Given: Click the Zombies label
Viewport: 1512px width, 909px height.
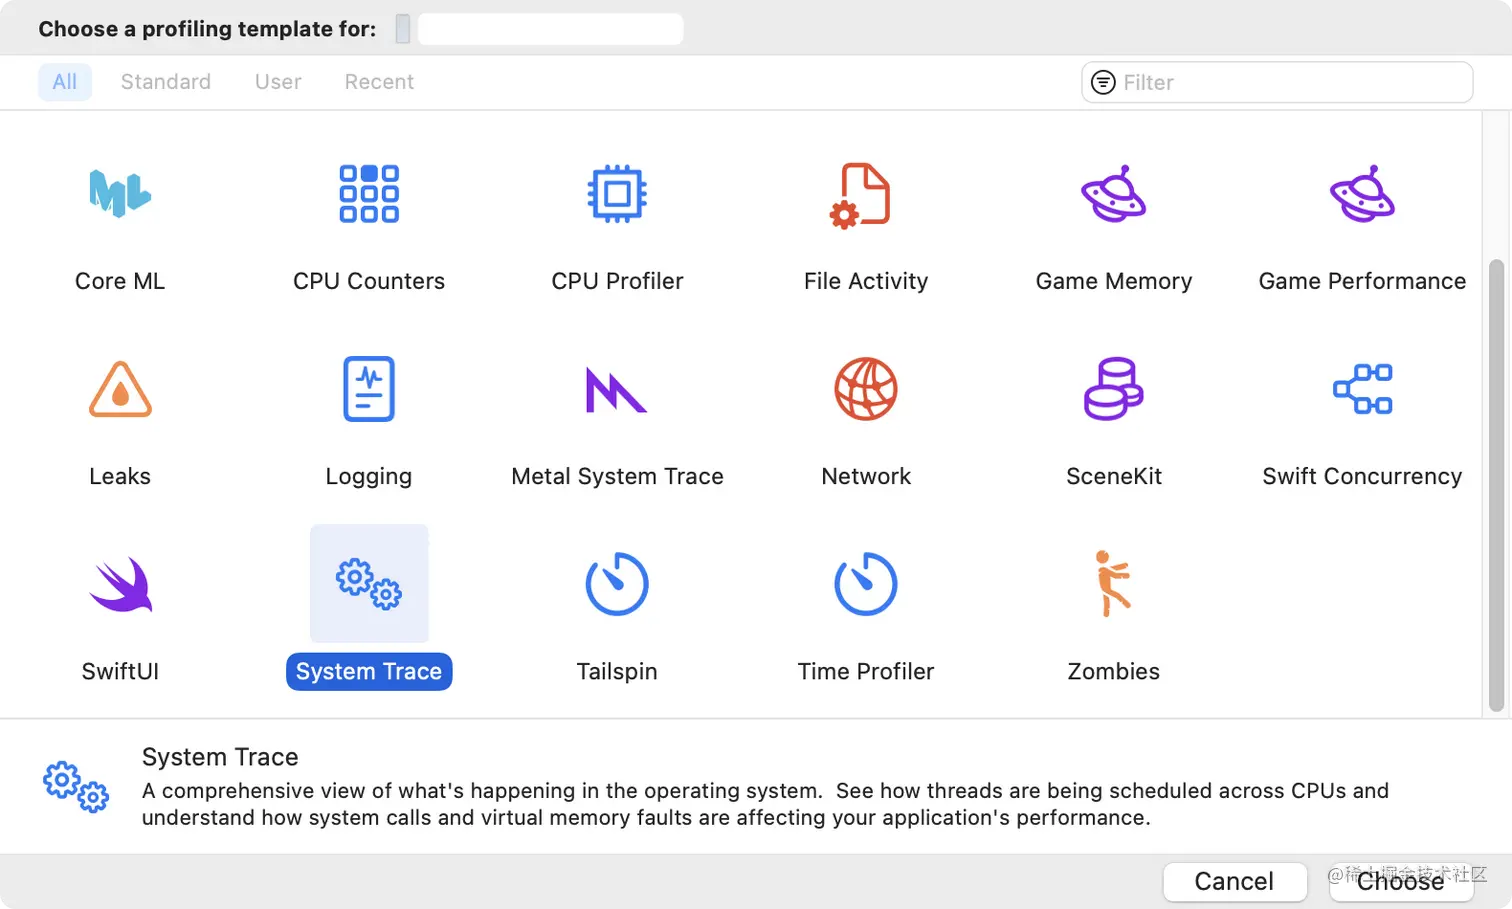Looking at the screenshot, I should [1114, 671].
